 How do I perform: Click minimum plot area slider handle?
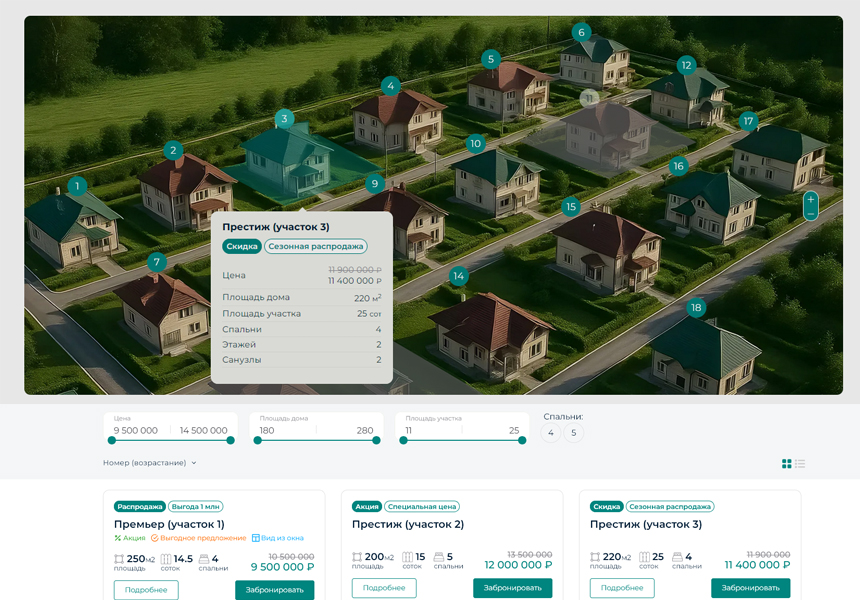(404, 440)
